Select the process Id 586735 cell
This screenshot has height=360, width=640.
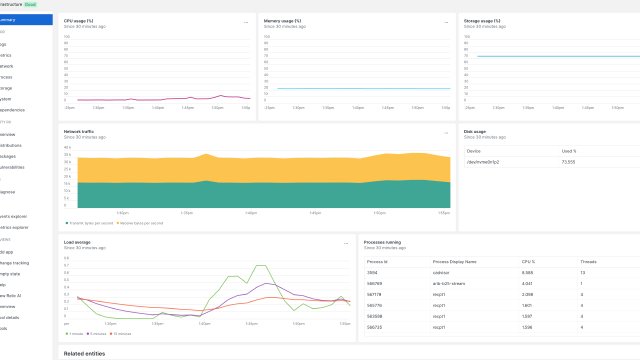pos(374,327)
